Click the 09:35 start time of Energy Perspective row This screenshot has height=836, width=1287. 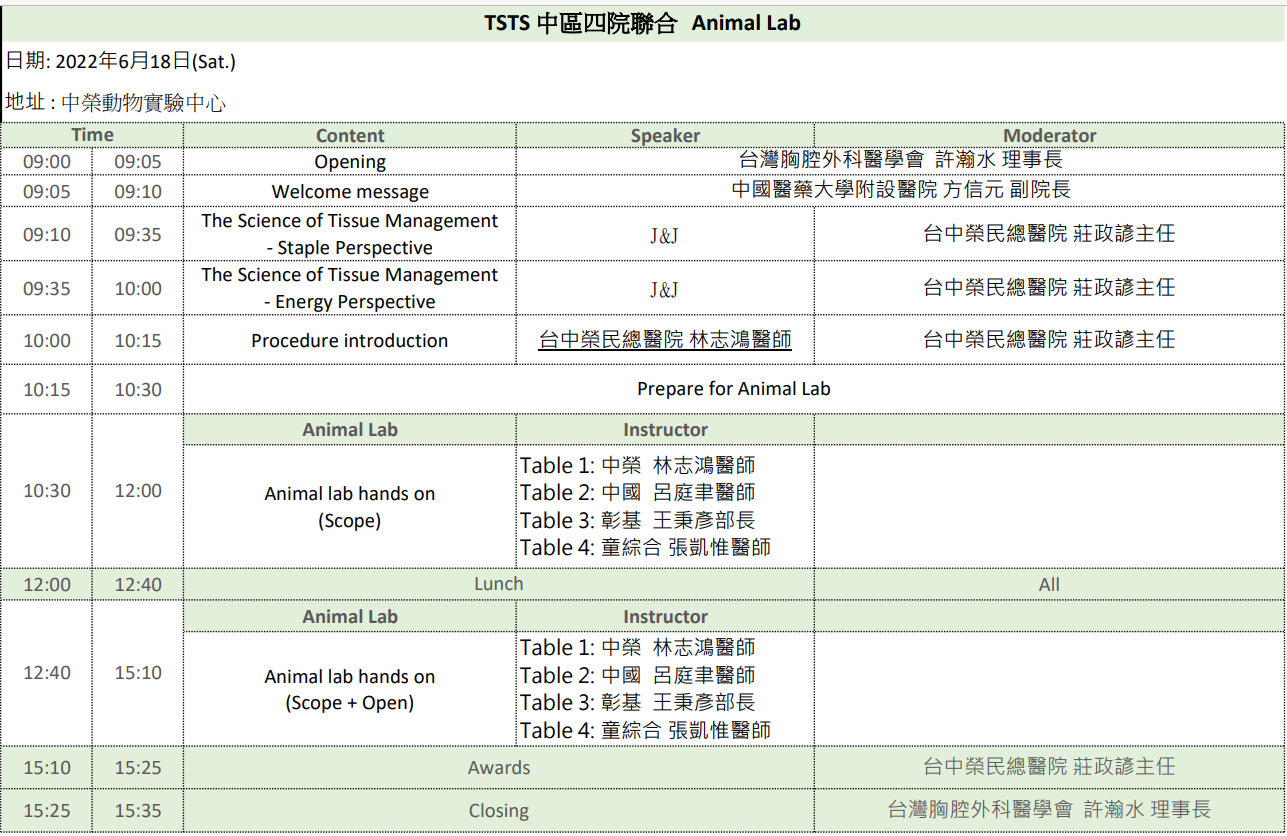coord(47,289)
